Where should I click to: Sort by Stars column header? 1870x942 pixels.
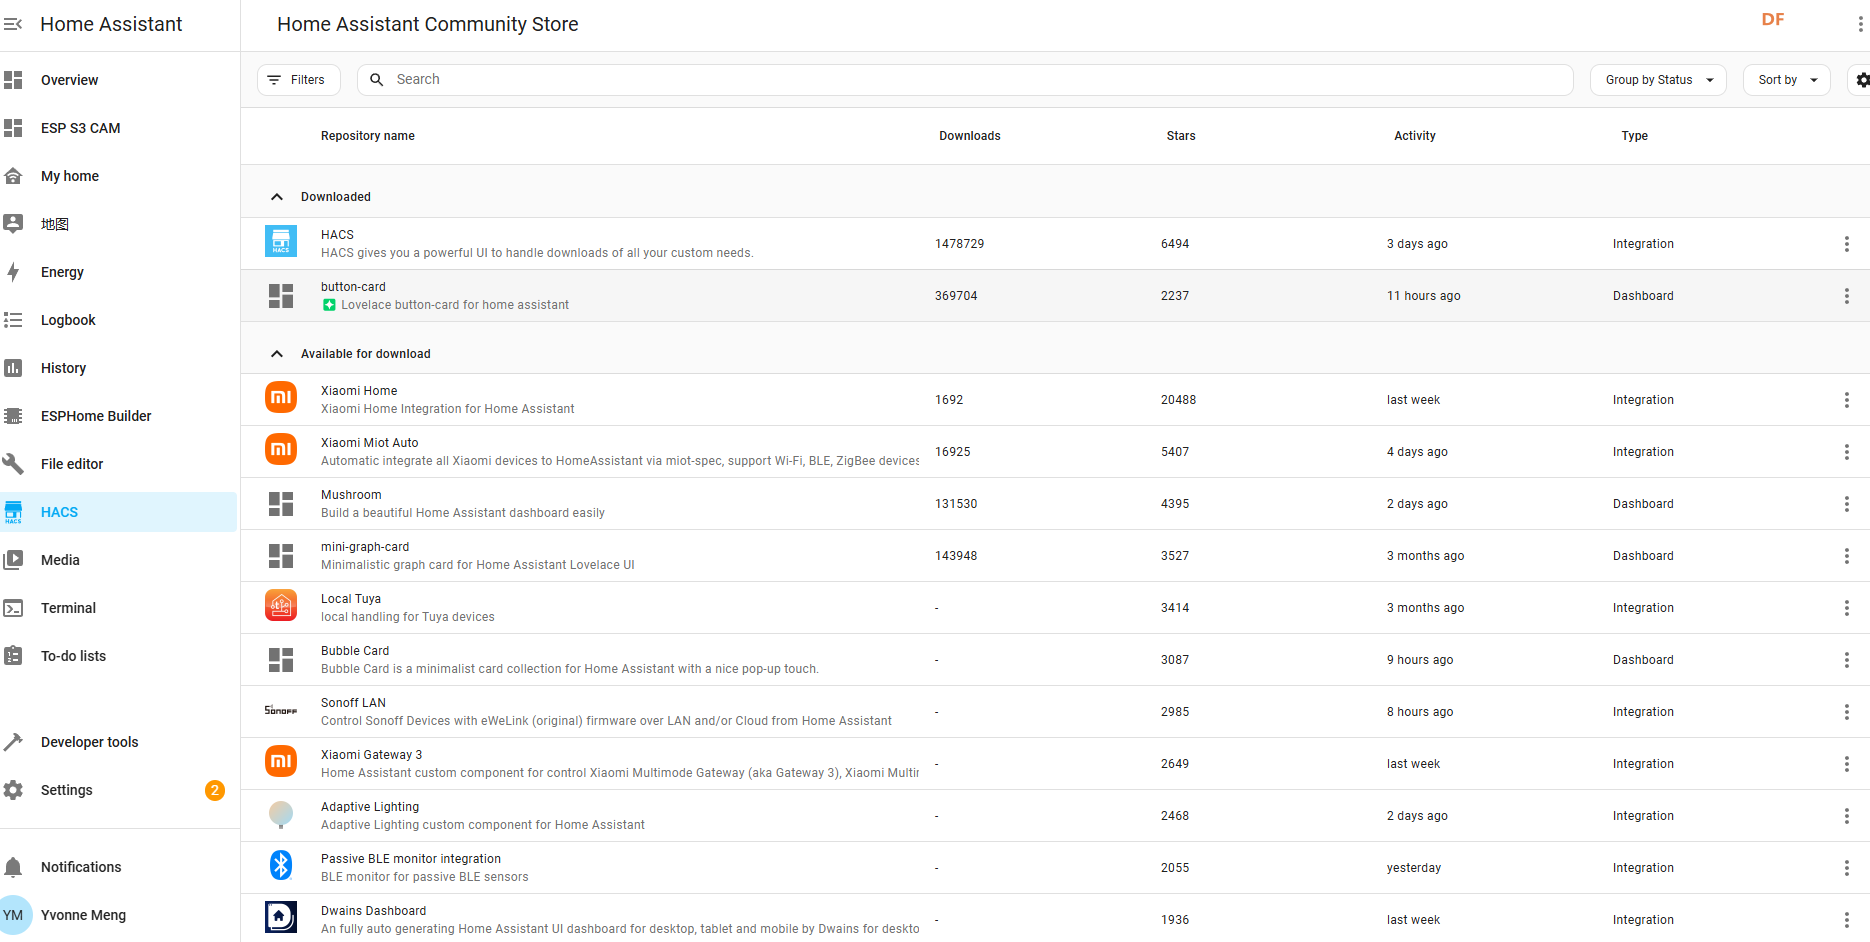1180,136
